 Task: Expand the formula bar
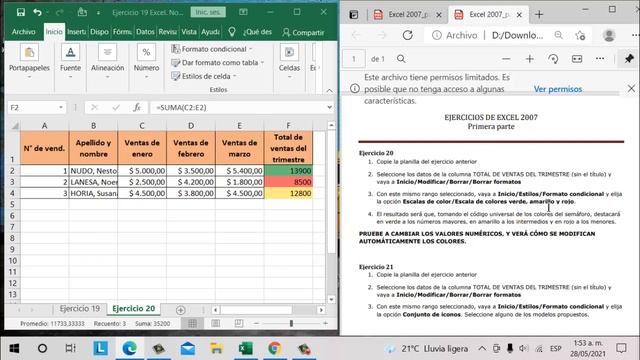coord(329,107)
